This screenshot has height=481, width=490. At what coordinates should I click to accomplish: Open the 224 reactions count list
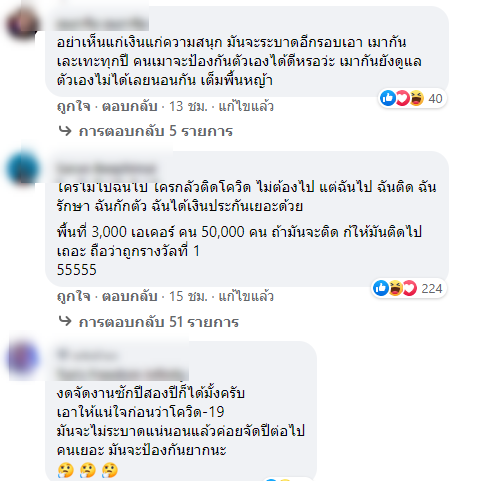(x=432, y=289)
